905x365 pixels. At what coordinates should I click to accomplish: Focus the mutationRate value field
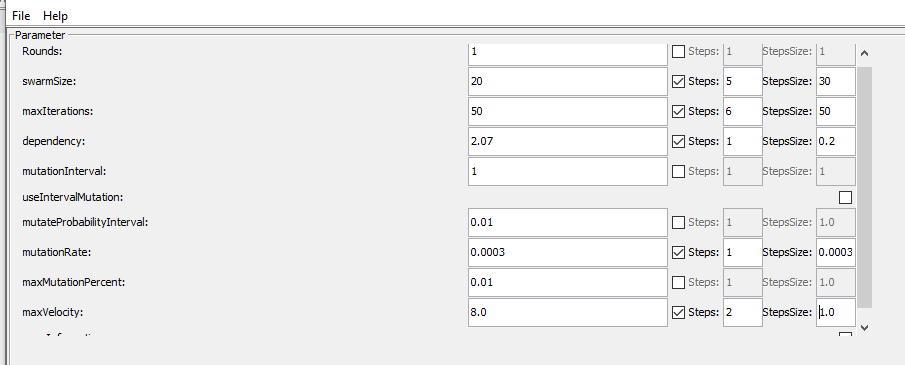(x=568, y=252)
